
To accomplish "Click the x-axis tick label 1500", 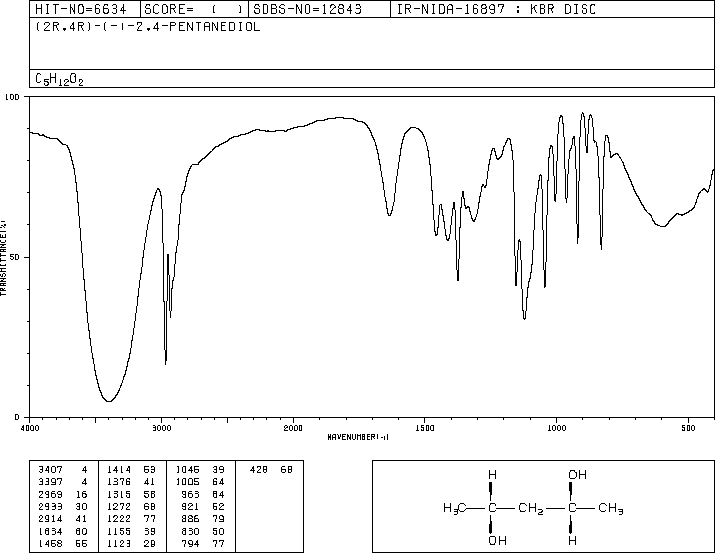I will (x=425, y=428).
